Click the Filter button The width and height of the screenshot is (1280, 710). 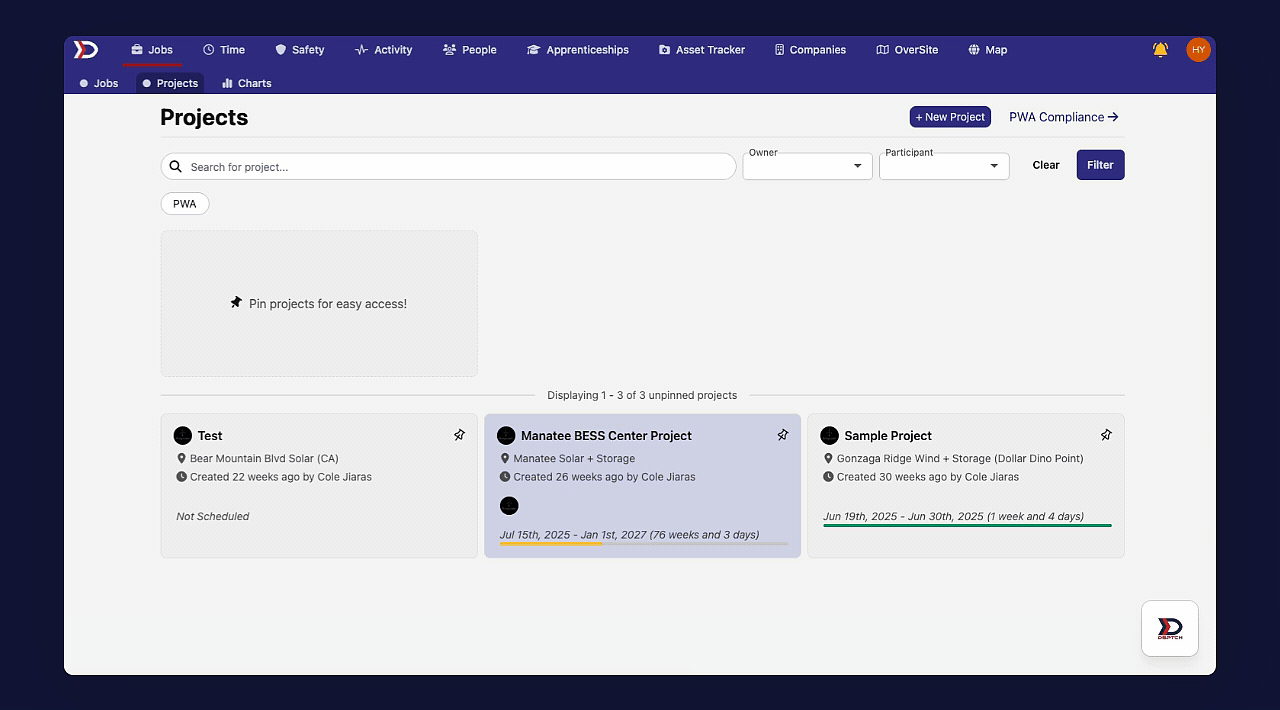[1100, 165]
